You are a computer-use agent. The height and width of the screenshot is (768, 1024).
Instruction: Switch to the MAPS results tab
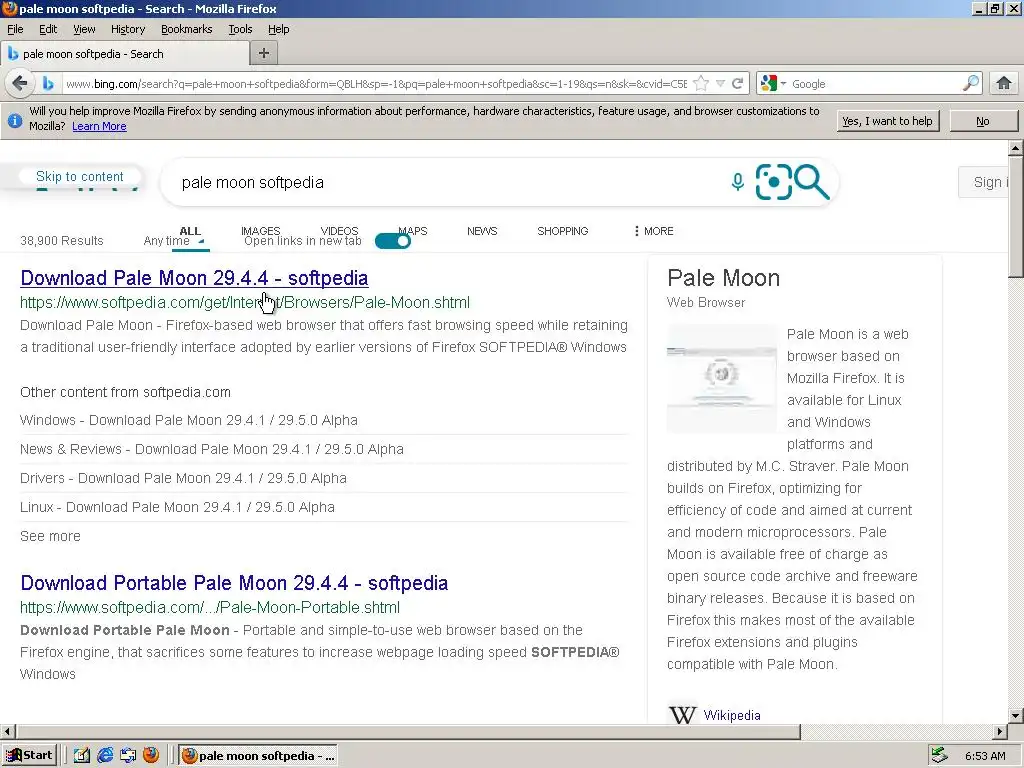pos(413,231)
